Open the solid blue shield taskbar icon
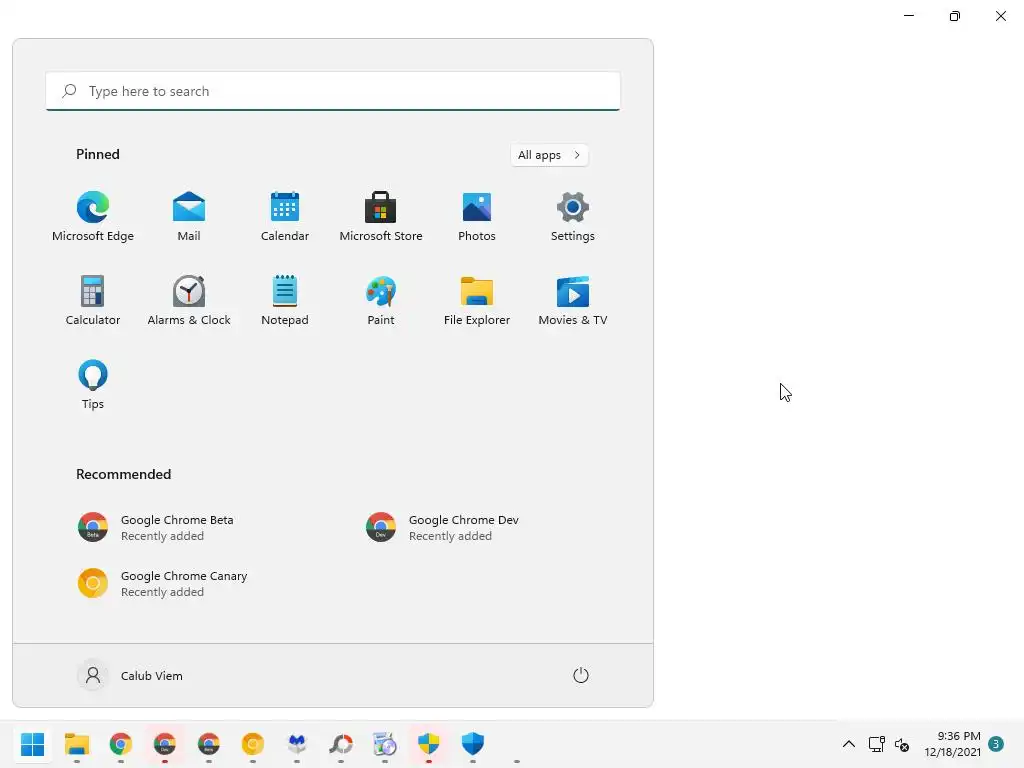Viewport: 1024px width, 768px height. (x=473, y=744)
